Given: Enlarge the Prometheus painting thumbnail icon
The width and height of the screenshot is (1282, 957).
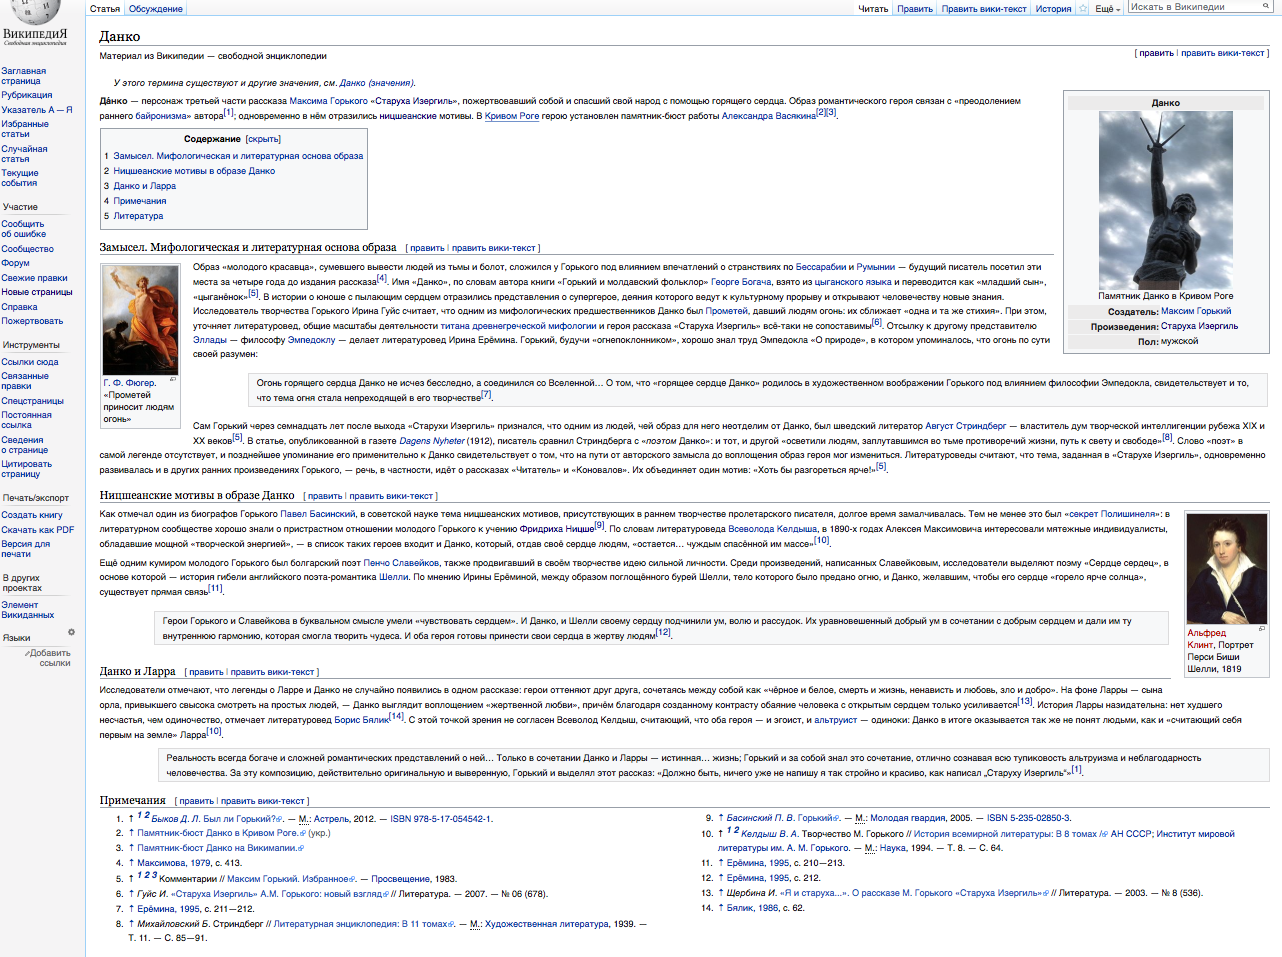Looking at the screenshot, I should (173, 379).
